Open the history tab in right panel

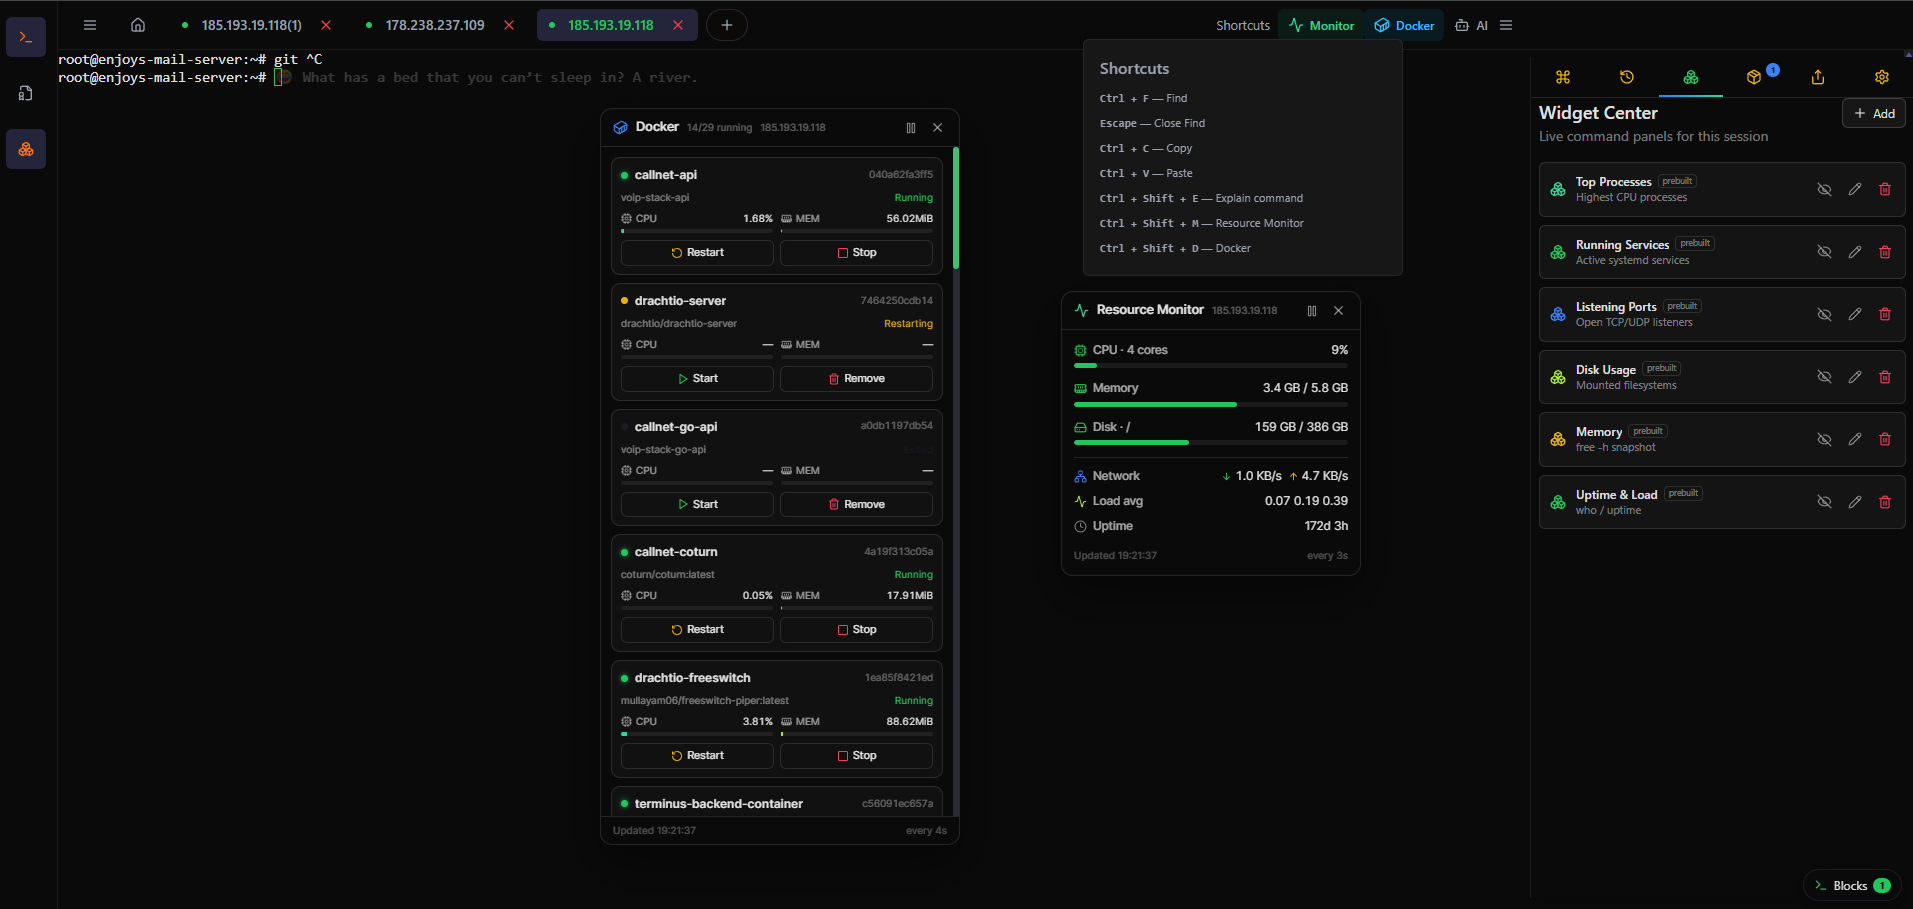pos(1627,77)
